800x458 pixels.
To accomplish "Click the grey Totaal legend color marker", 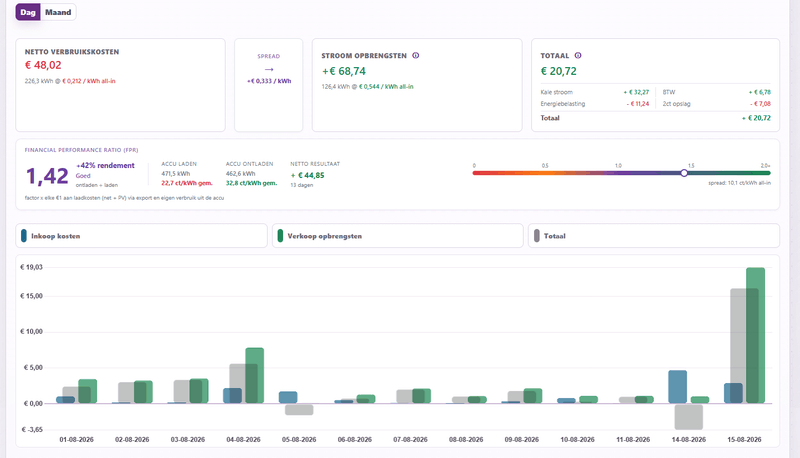I will pos(537,236).
